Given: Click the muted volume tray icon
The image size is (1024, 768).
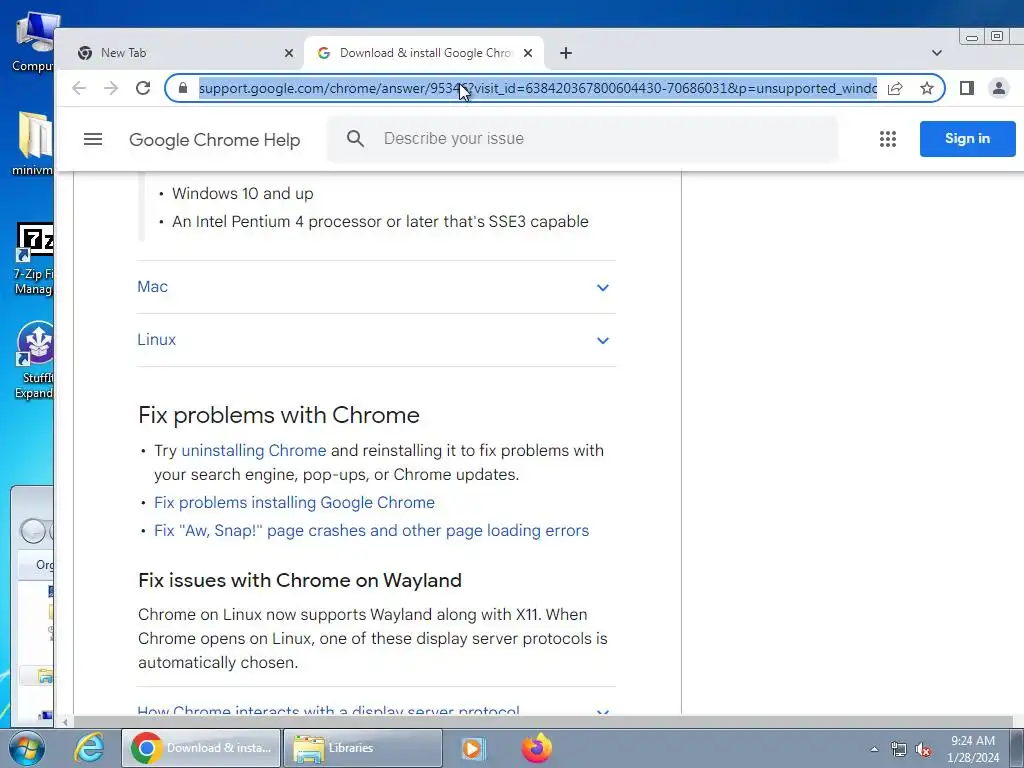Looking at the screenshot, I should point(923,749).
